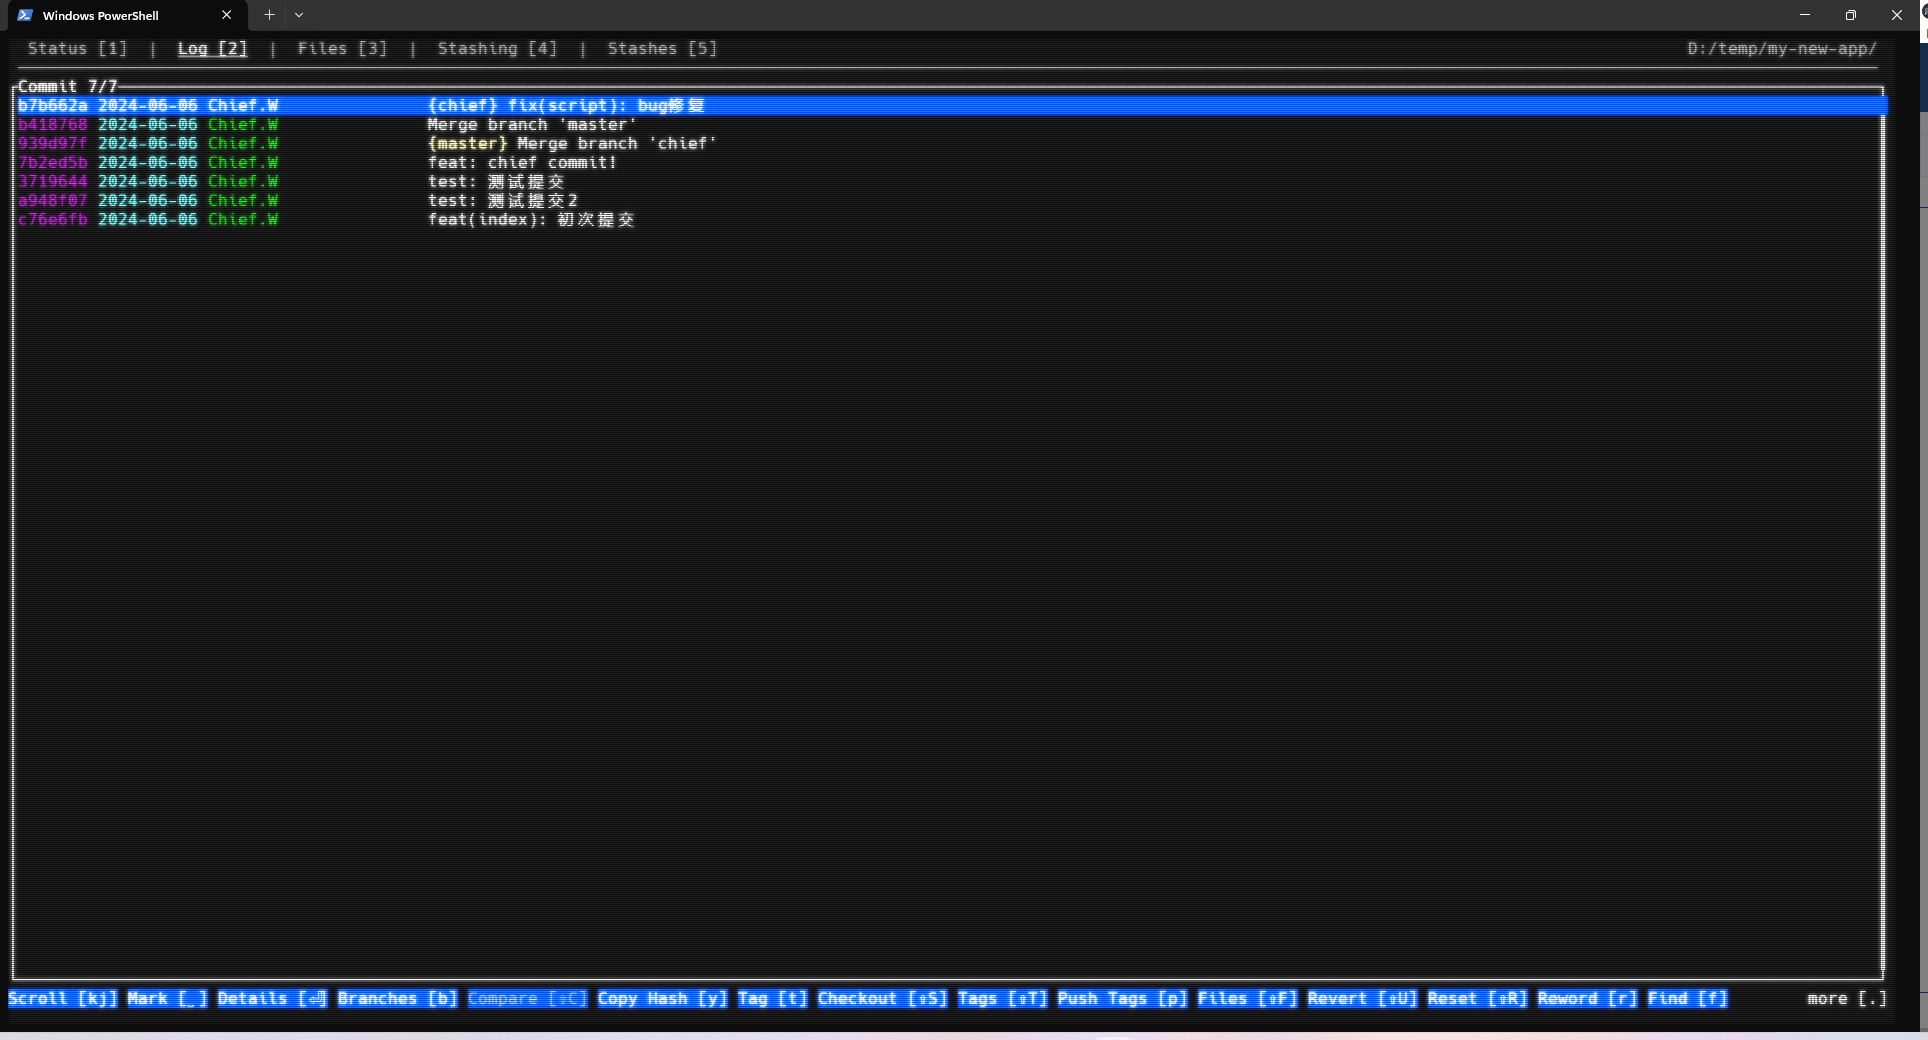
Task: Close the terminal window
Action: tap(1897, 15)
